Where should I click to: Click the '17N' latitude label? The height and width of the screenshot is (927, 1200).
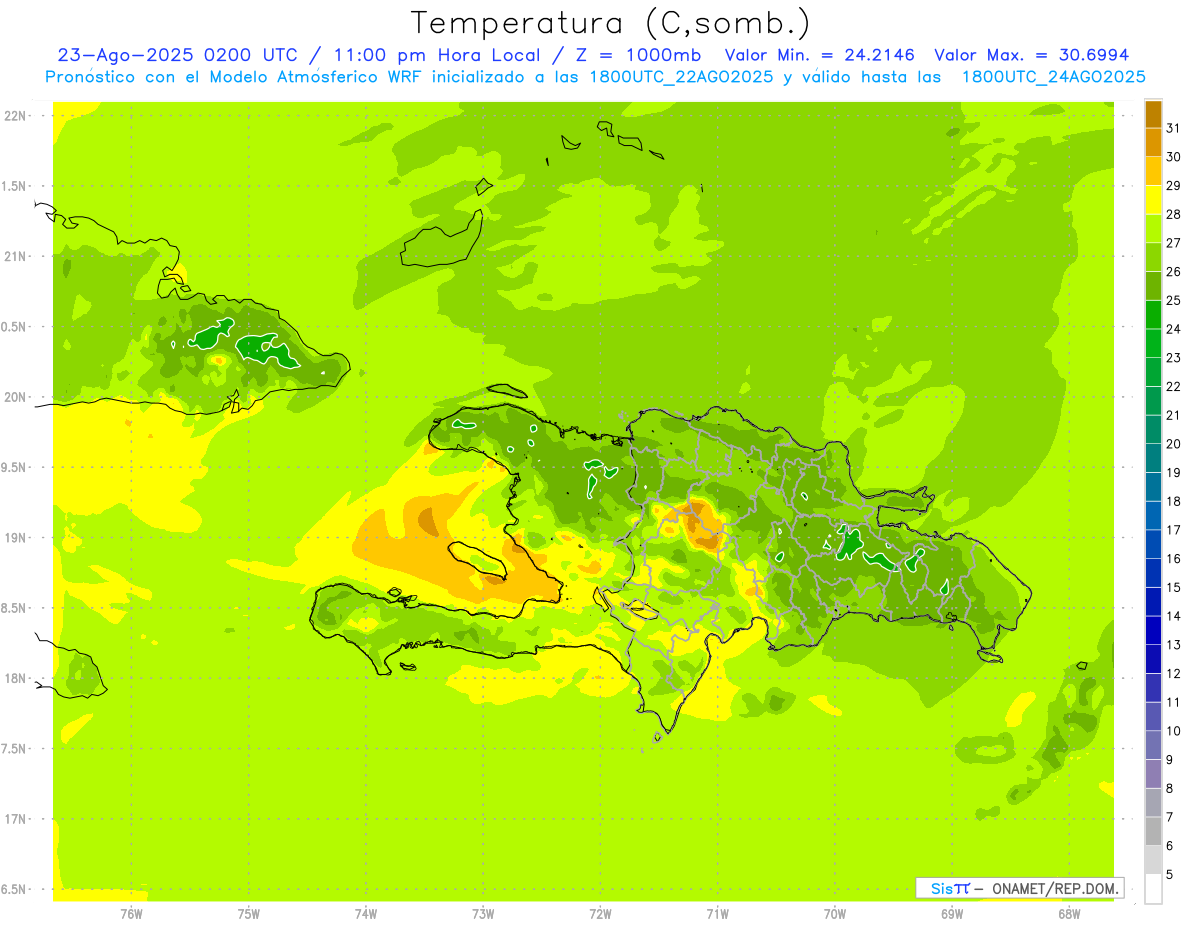(15, 819)
